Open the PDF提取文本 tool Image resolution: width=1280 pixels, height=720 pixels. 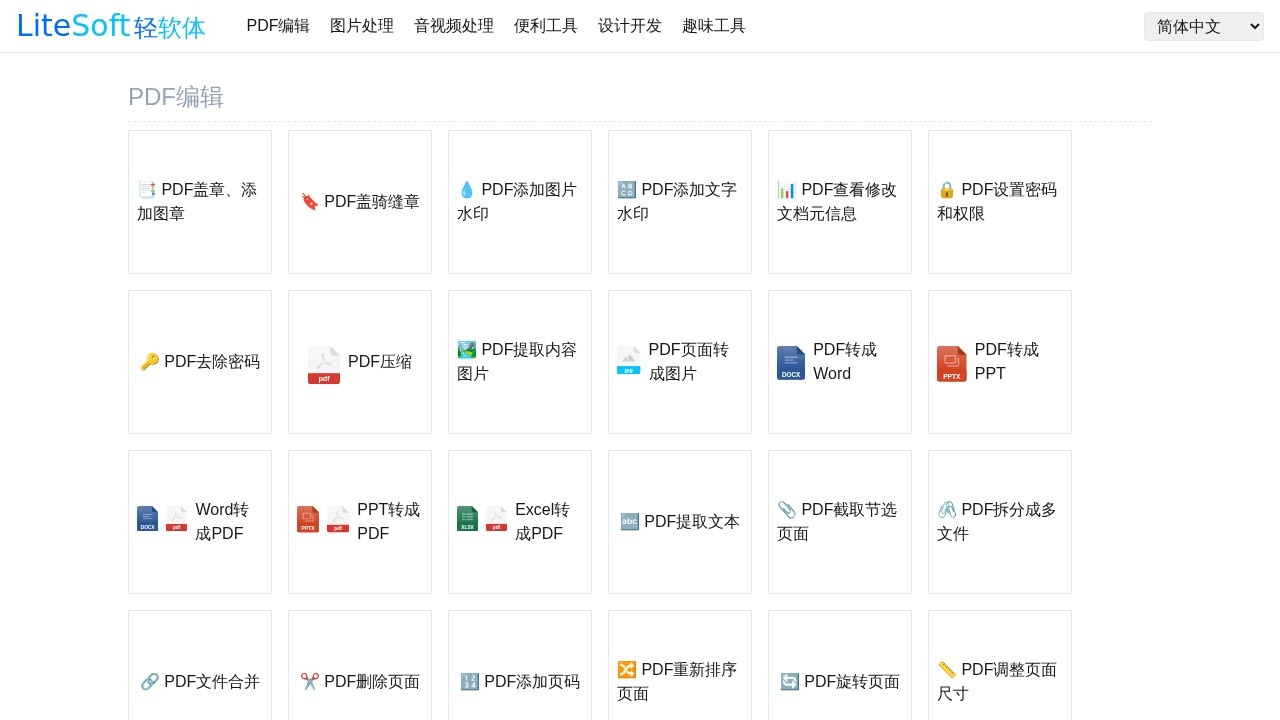[x=679, y=521]
